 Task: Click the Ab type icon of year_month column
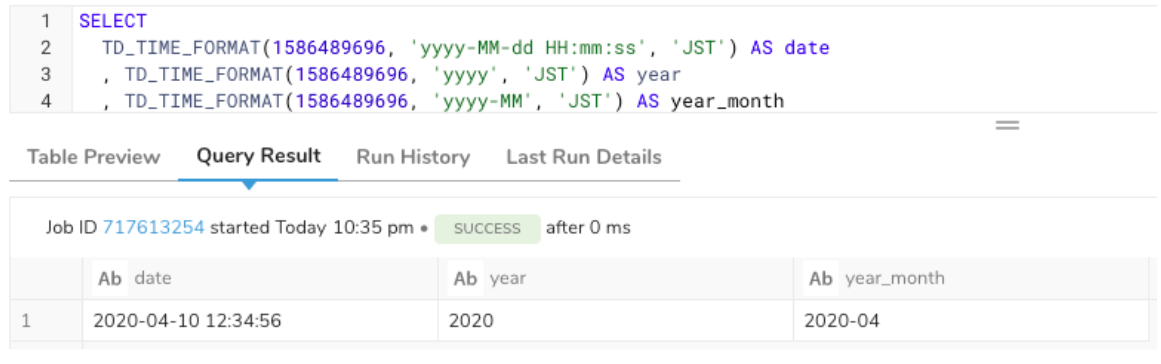(821, 279)
